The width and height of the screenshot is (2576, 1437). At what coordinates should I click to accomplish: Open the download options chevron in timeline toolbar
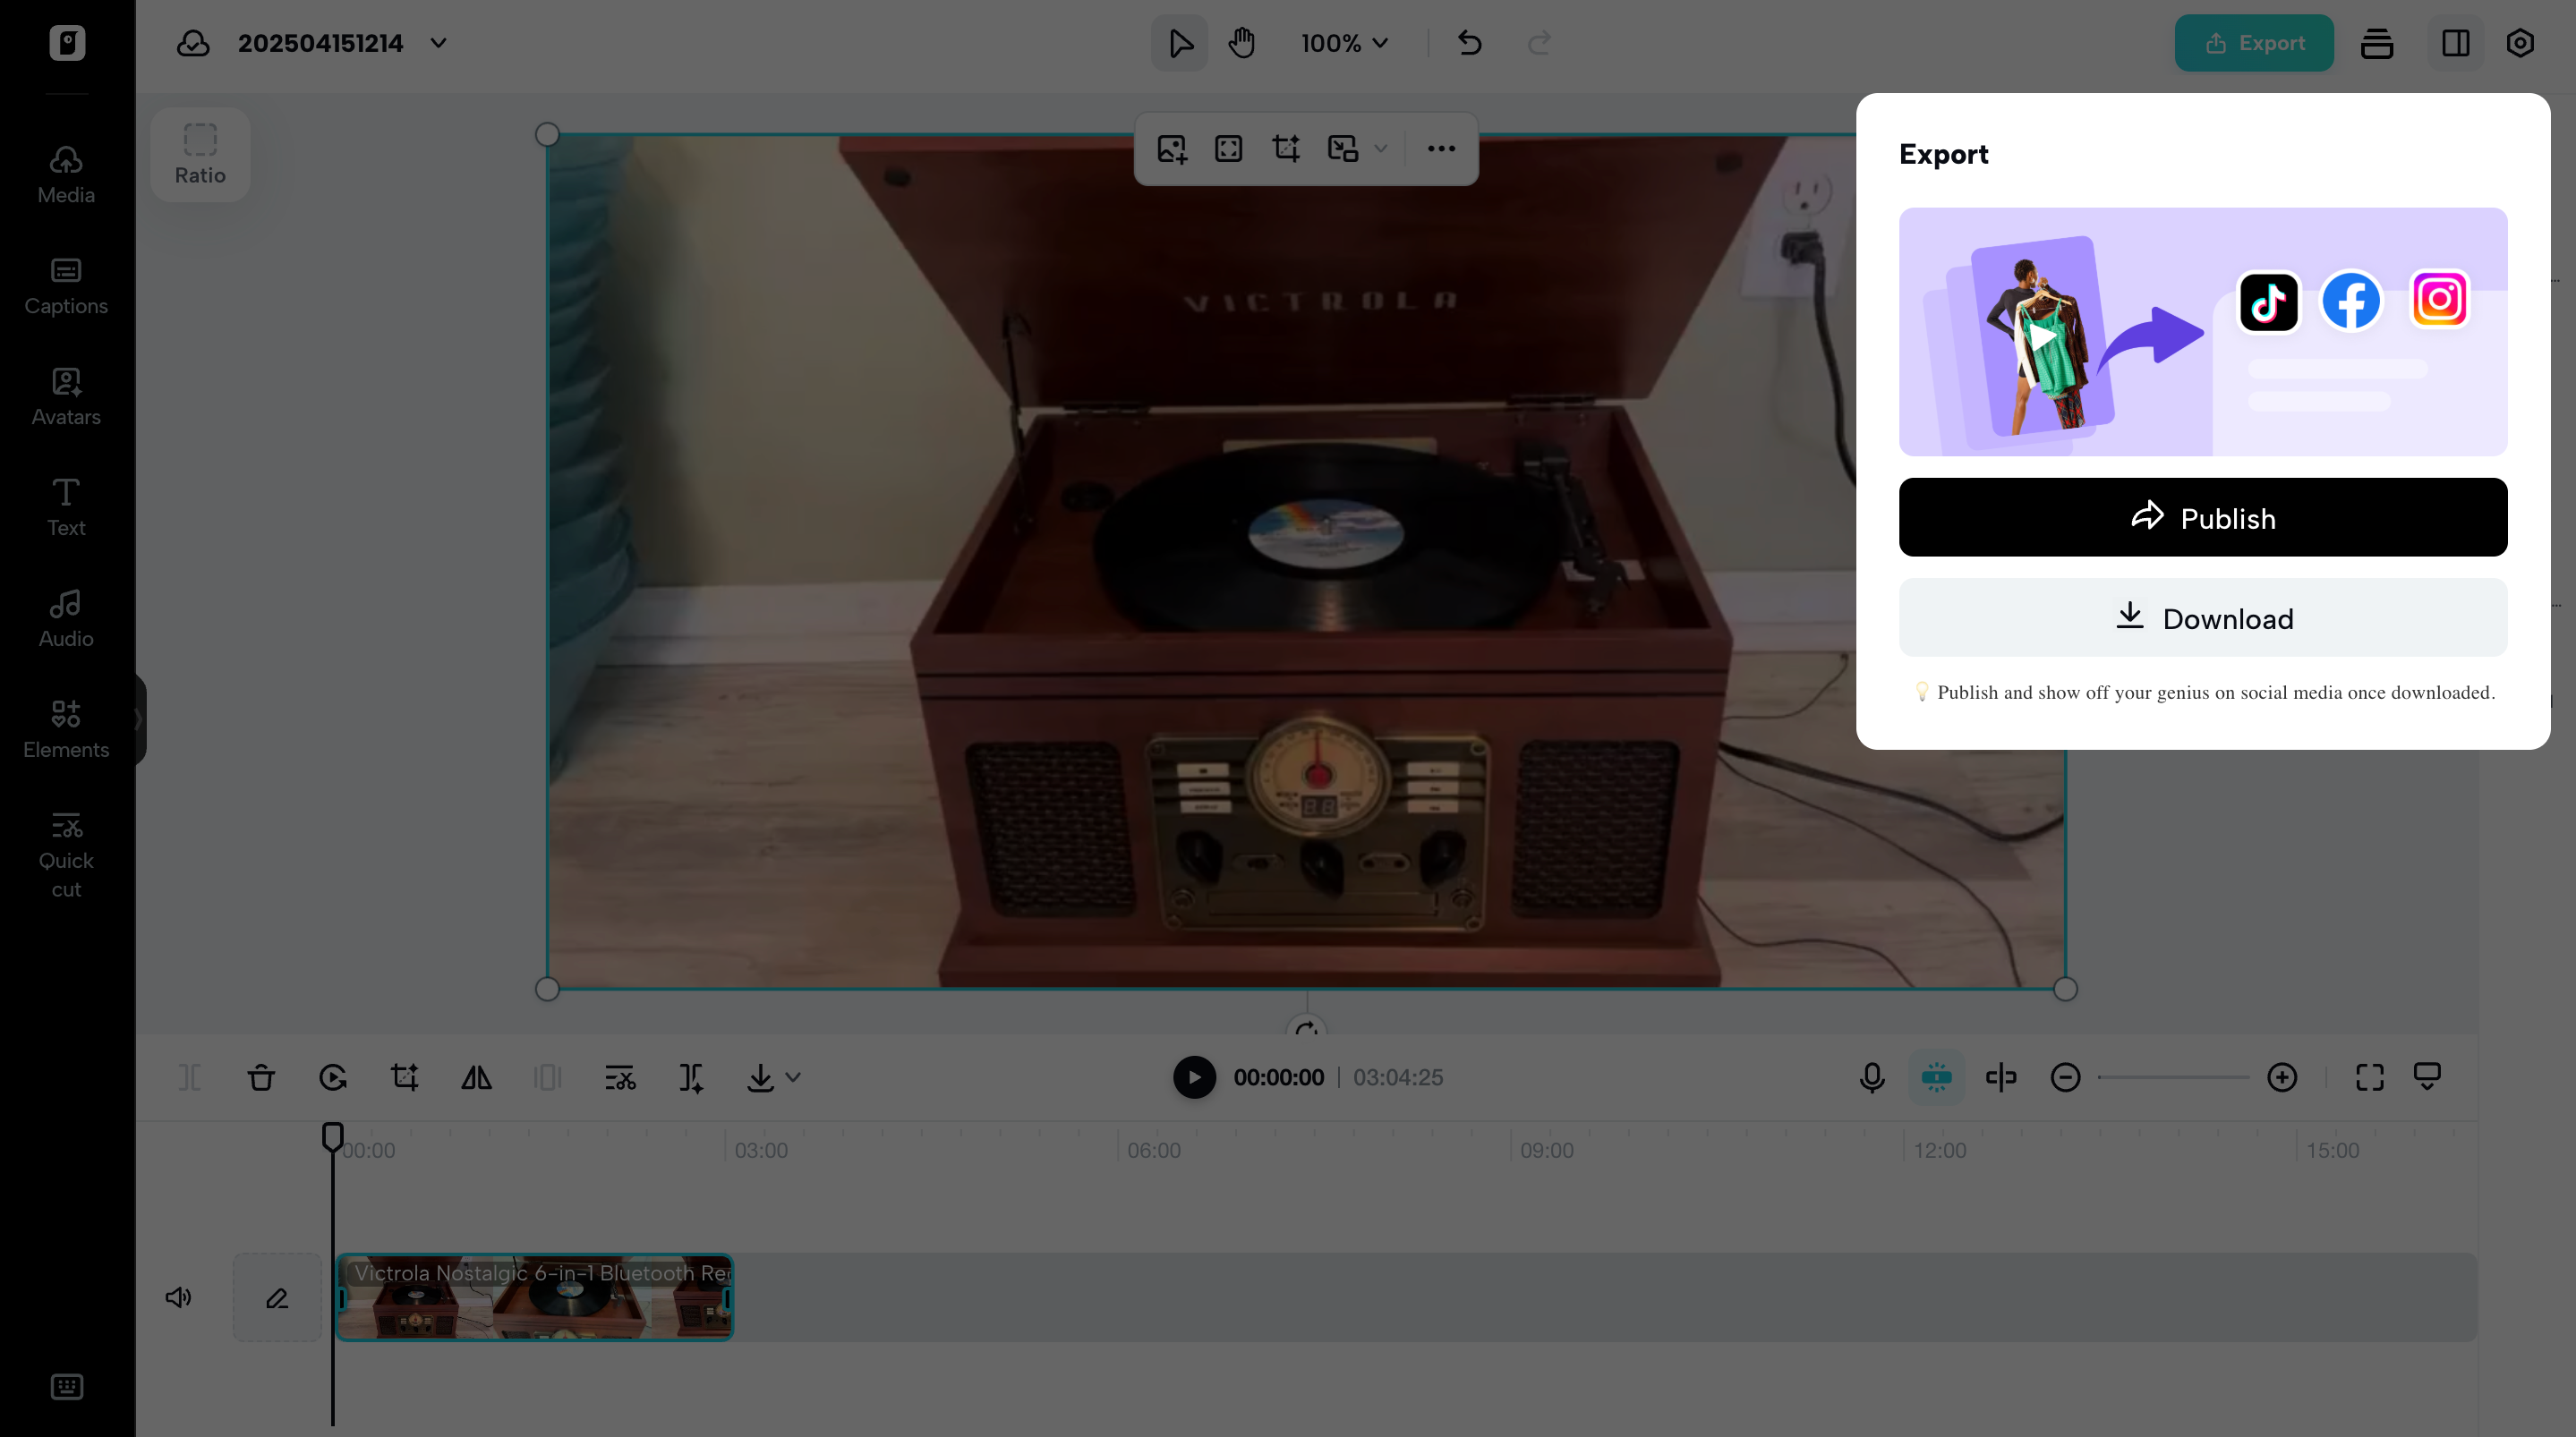point(793,1077)
